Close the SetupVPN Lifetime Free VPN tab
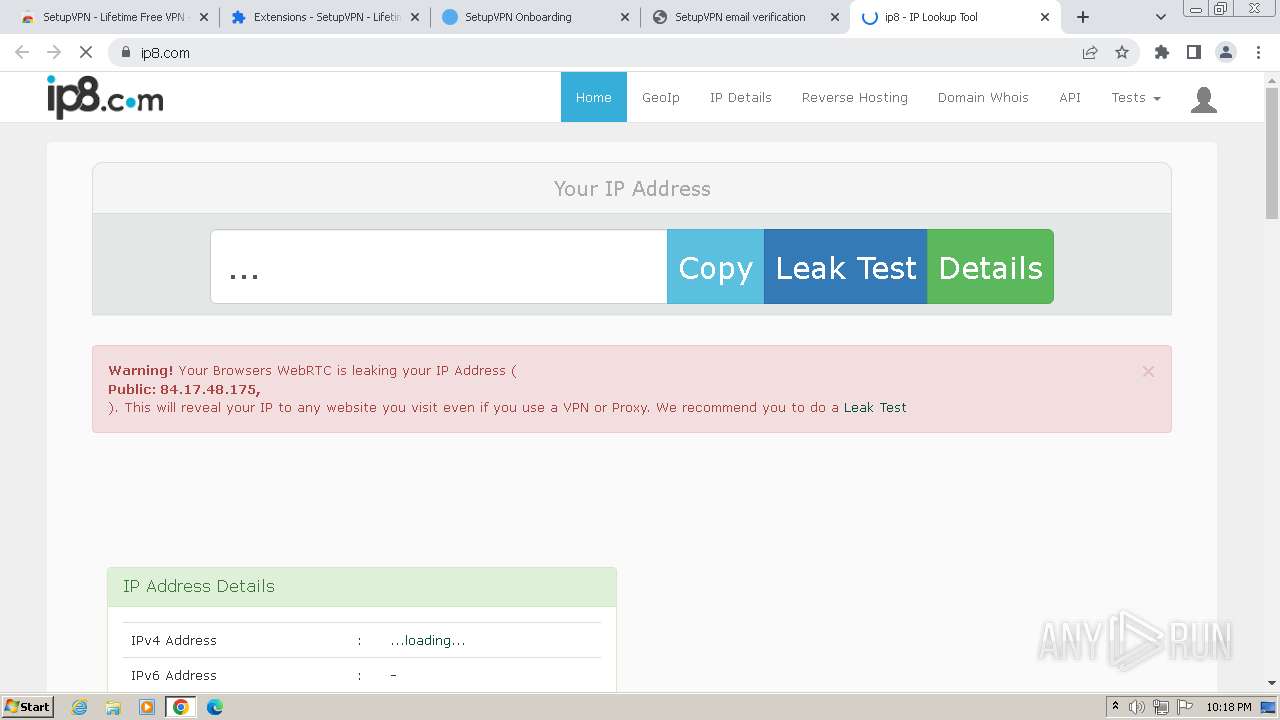Screen dimensions: 1280x720 pos(204,17)
